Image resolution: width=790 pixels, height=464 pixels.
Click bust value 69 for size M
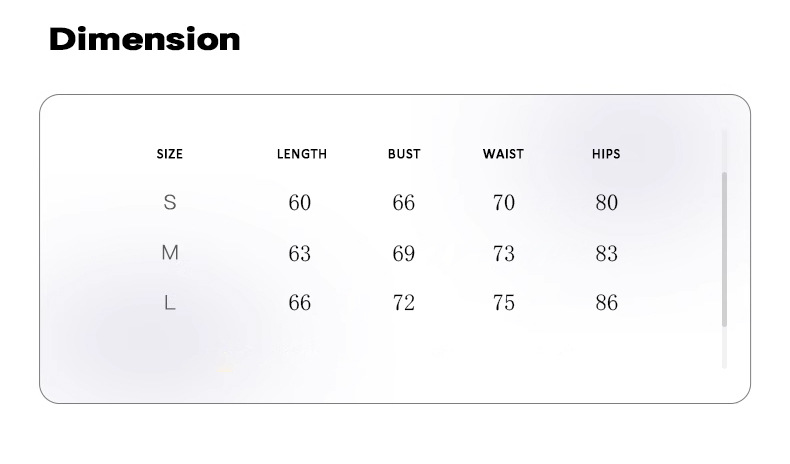tap(403, 254)
